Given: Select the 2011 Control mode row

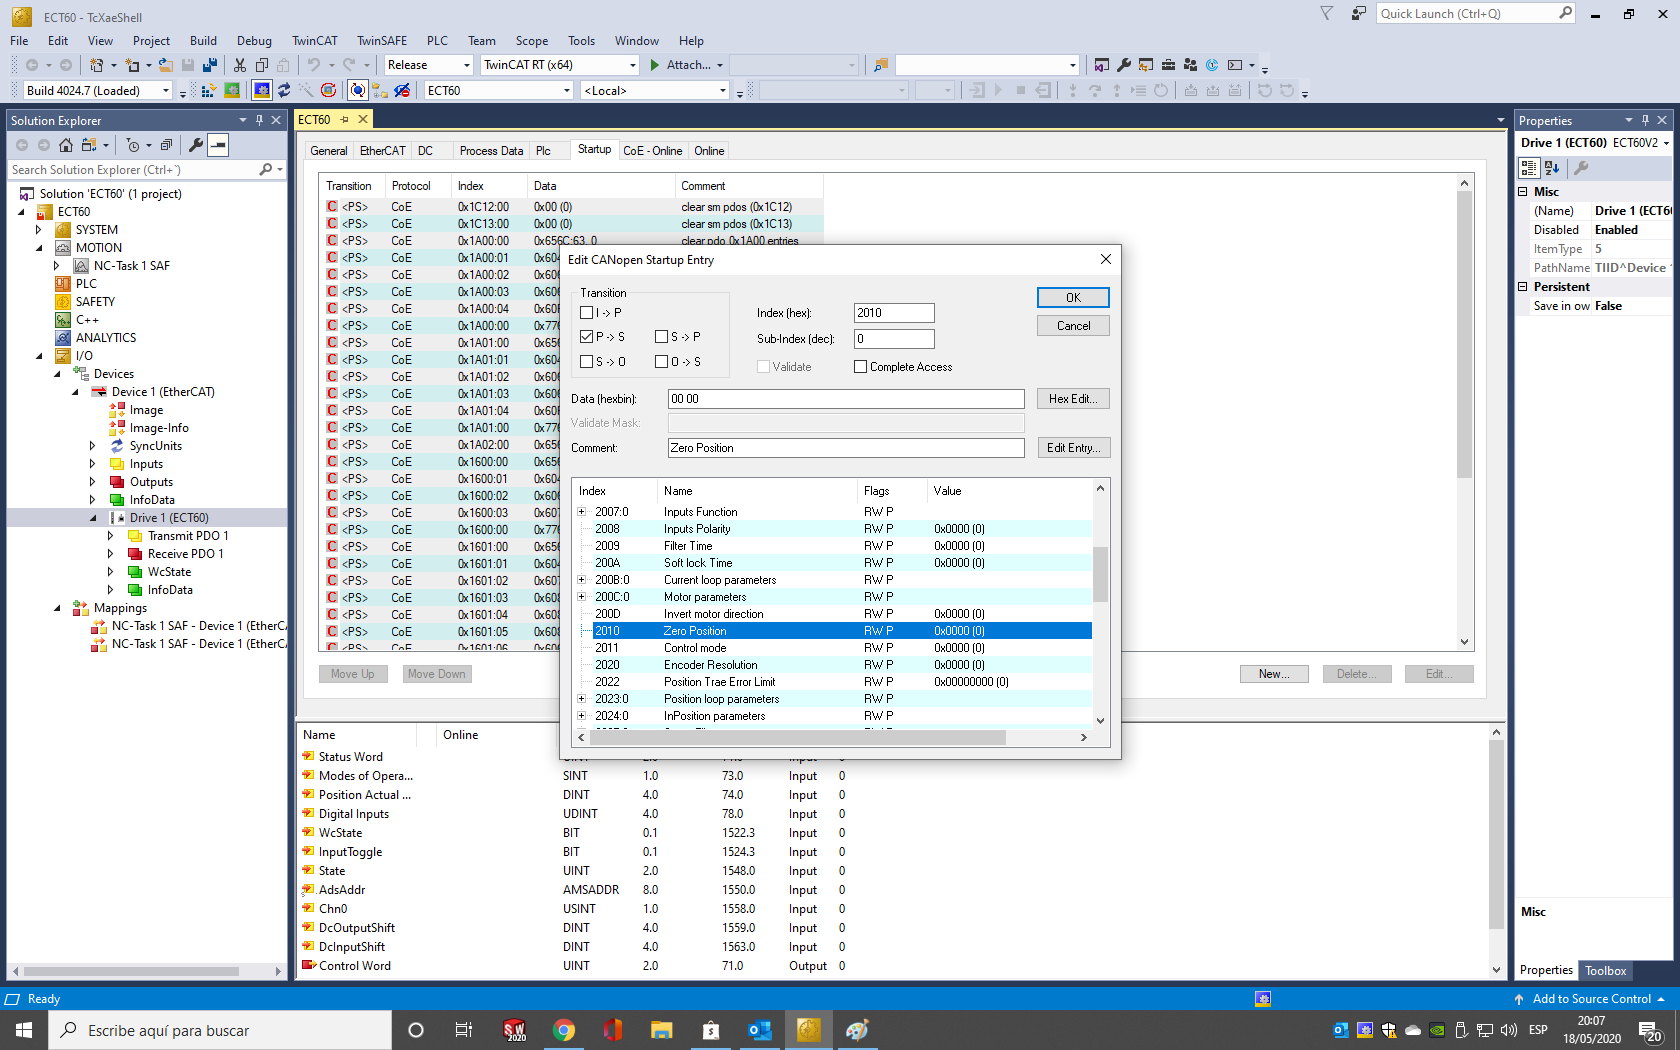Looking at the screenshot, I should [x=835, y=648].
